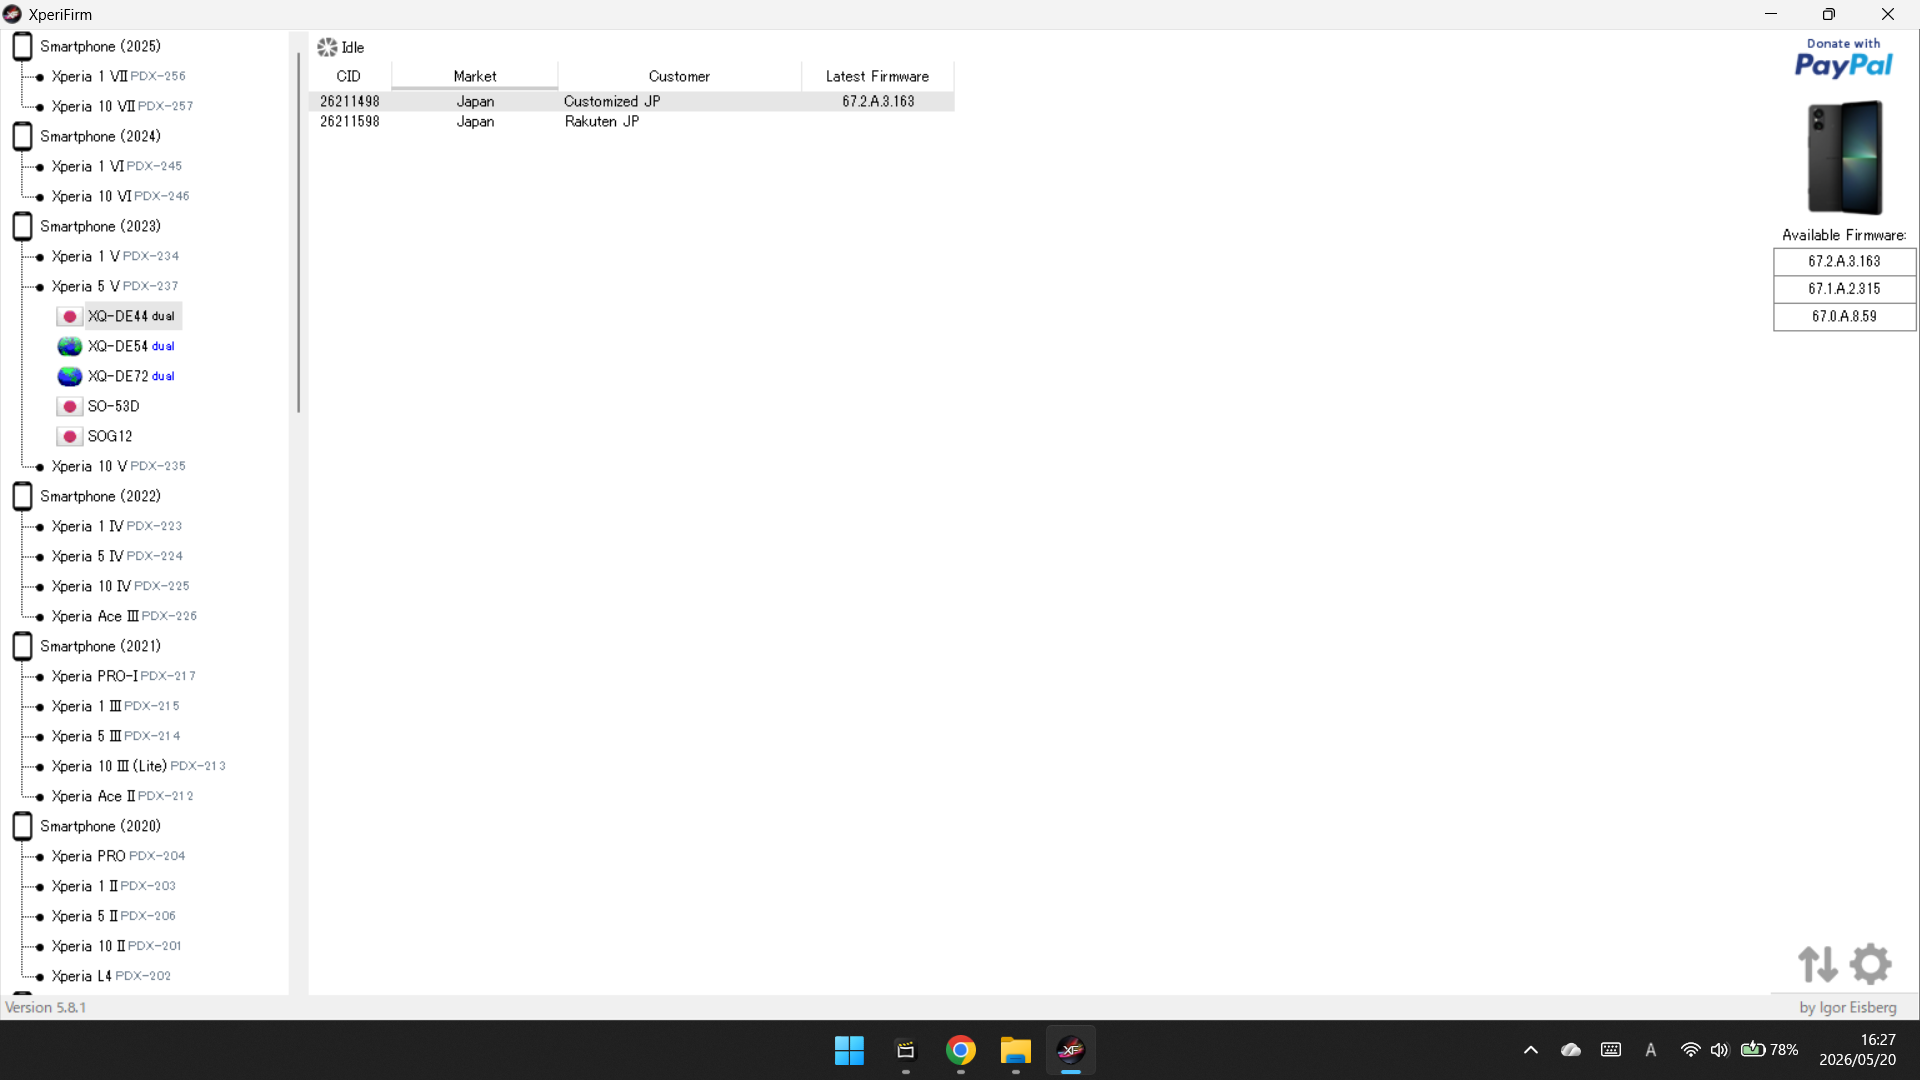
Task: Open the Windows Start menu
Action: click(x=849, y=1050)
